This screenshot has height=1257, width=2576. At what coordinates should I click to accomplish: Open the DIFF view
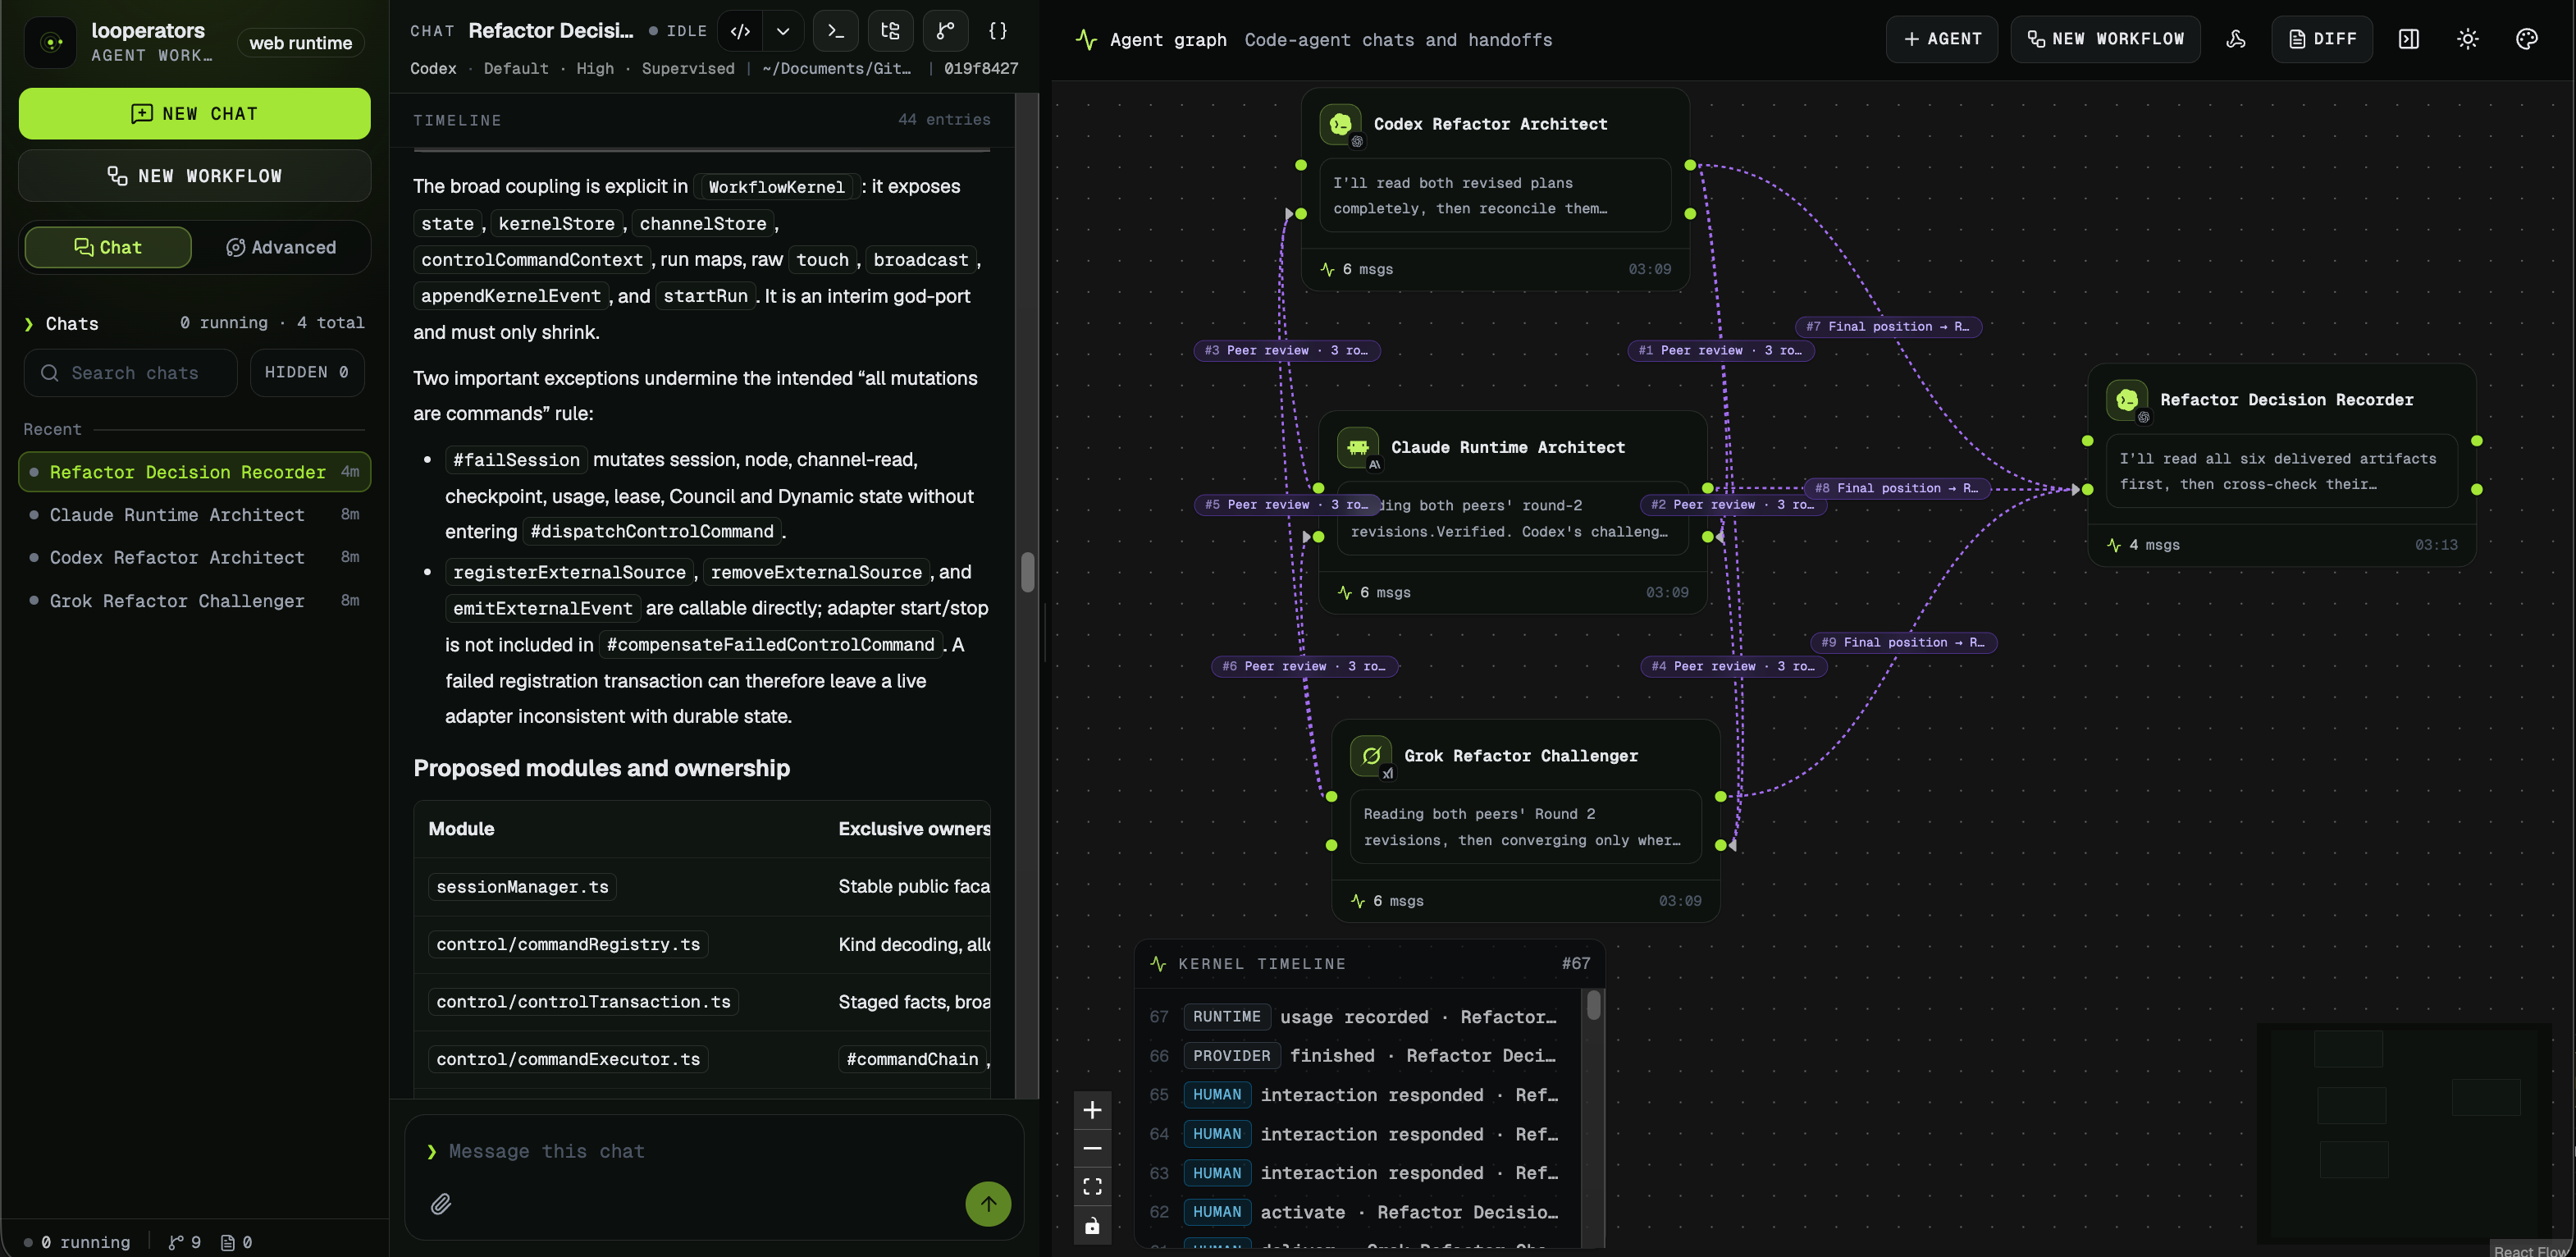2322,39
